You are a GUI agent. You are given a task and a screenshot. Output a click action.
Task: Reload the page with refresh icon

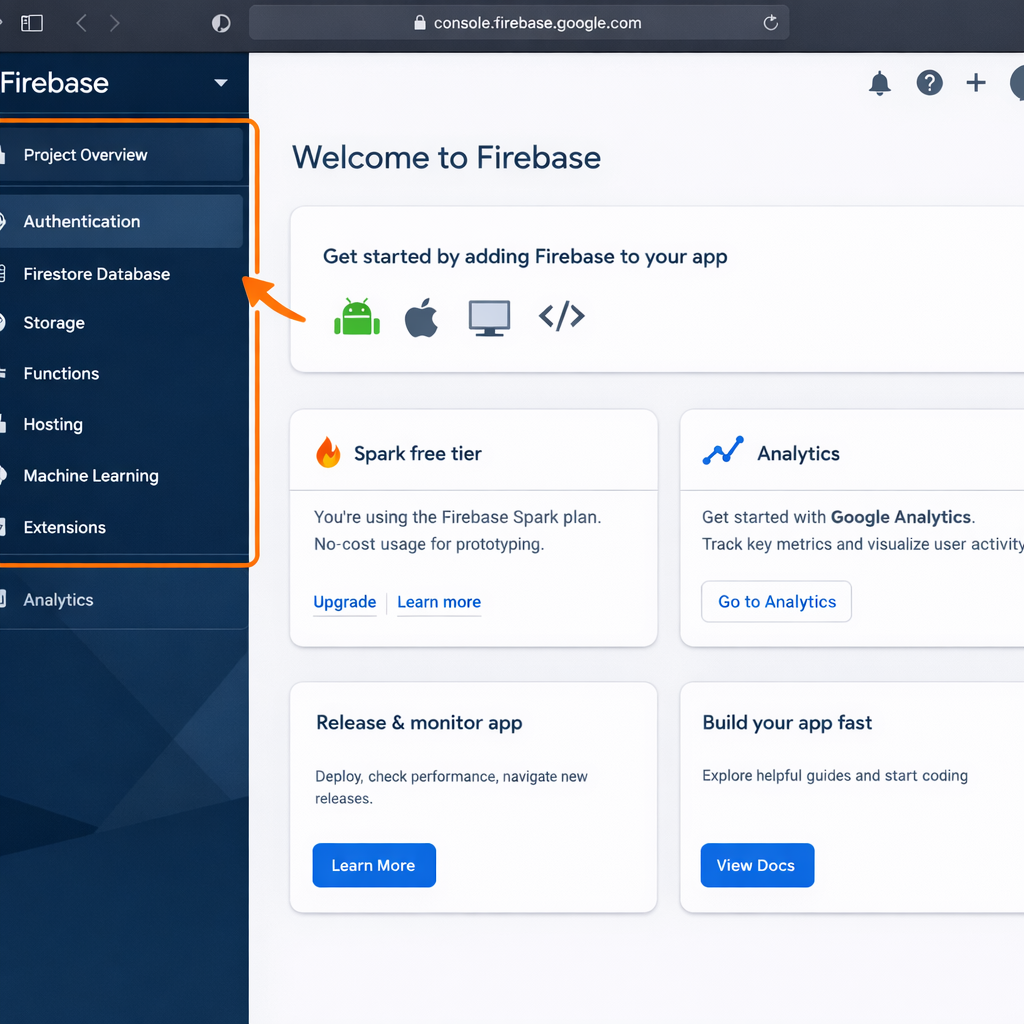pyautogui.click(x=770, y=23)
